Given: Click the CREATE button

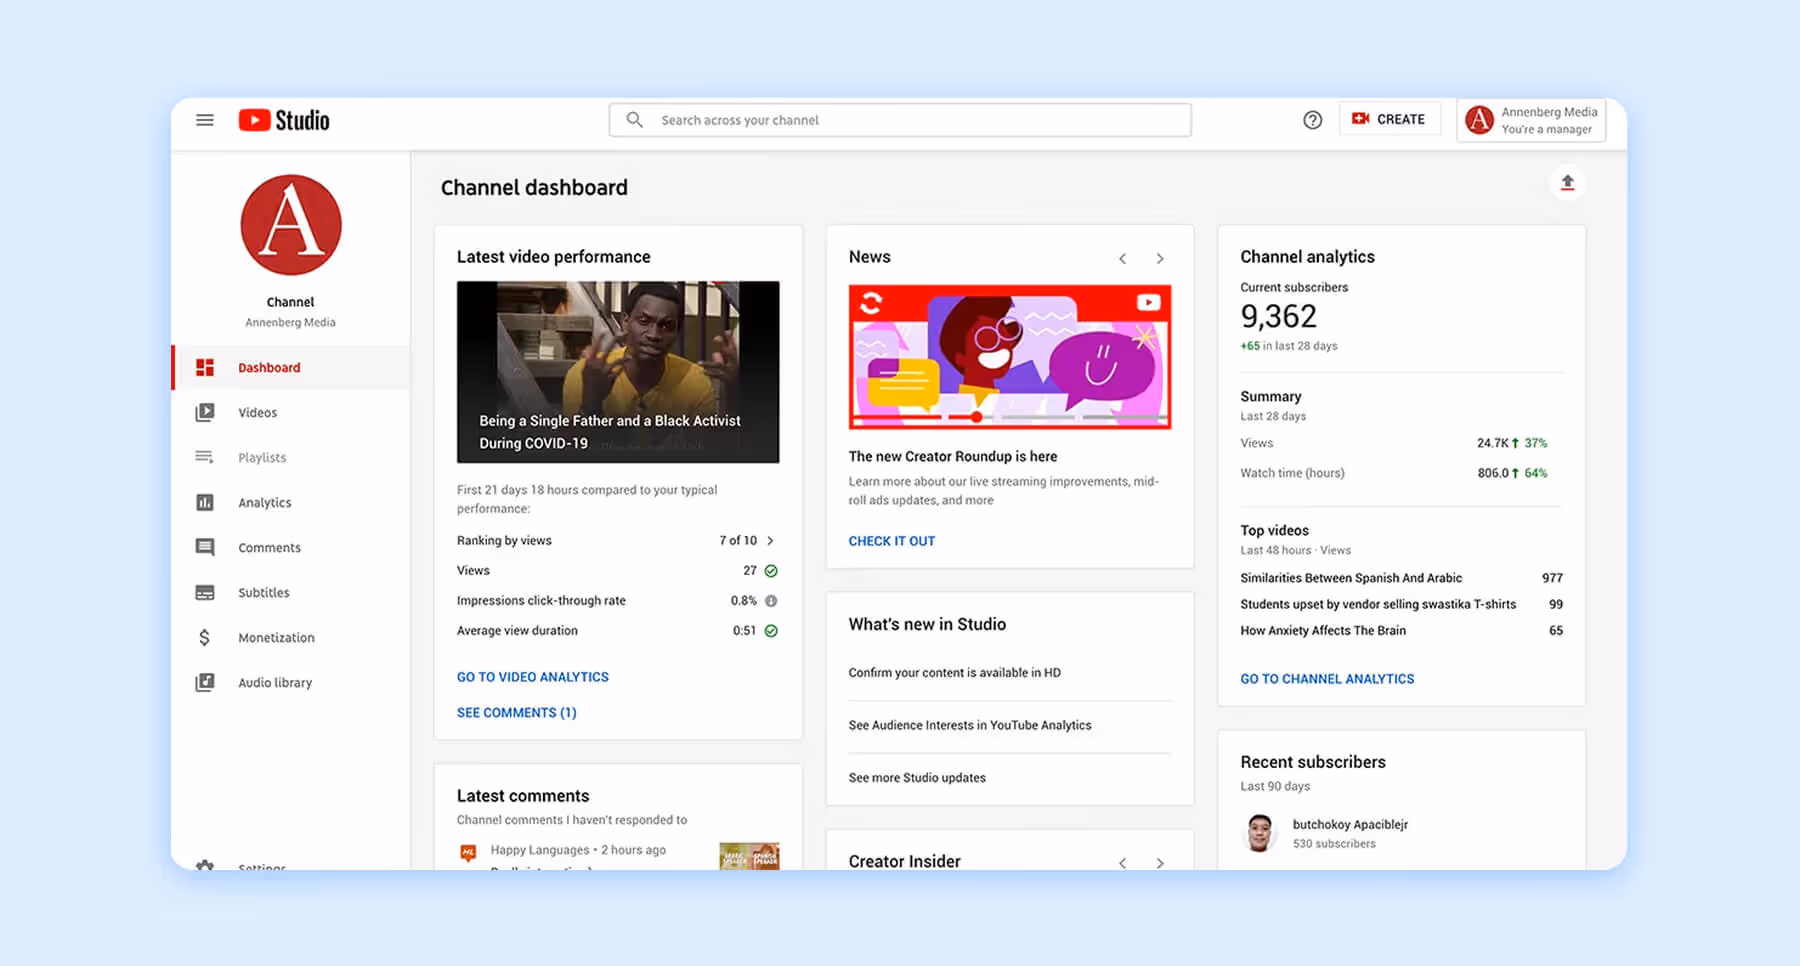Looking at the screenshot, I should pos(1389,118).
